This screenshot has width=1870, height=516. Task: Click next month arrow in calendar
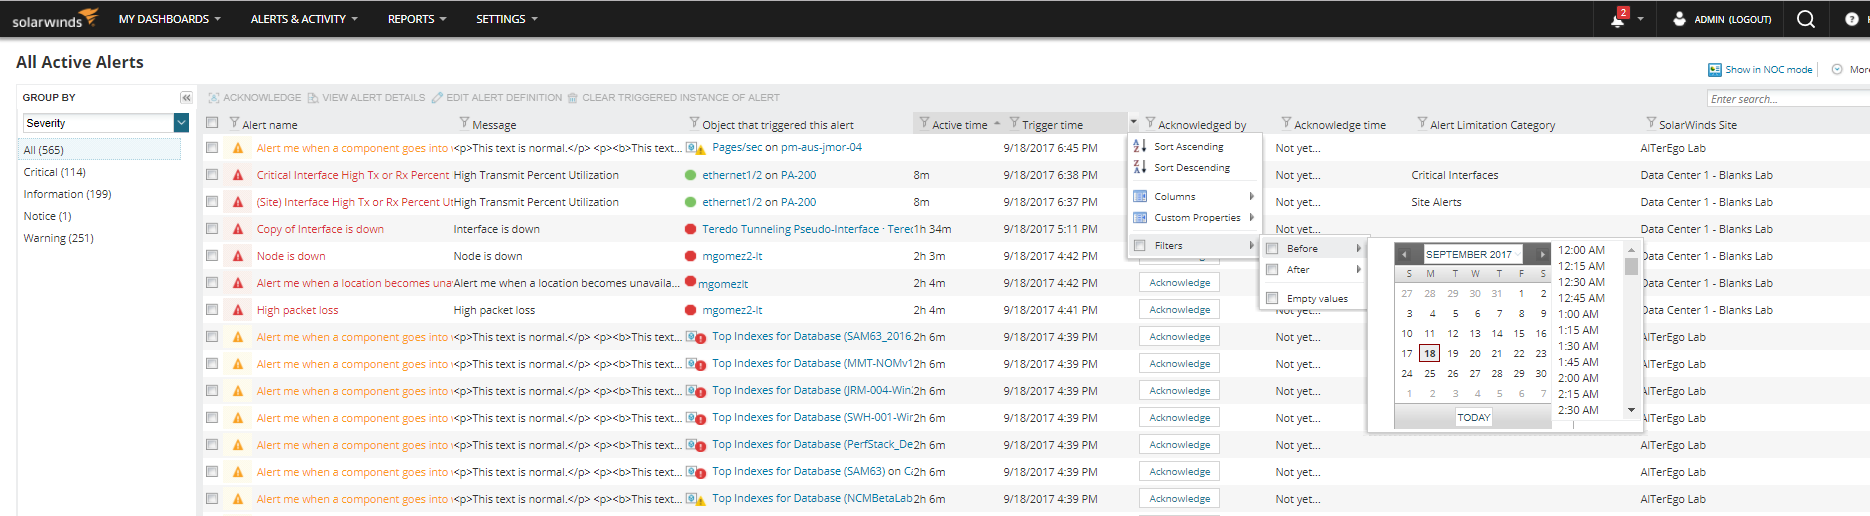coord(1541,254)
